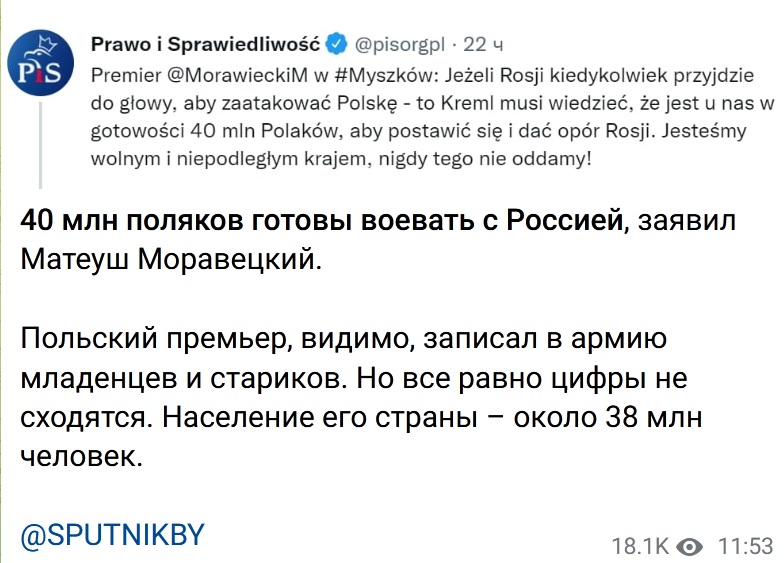Click the word человек ending the post
The image size is (784, 563).
(82, 456)
